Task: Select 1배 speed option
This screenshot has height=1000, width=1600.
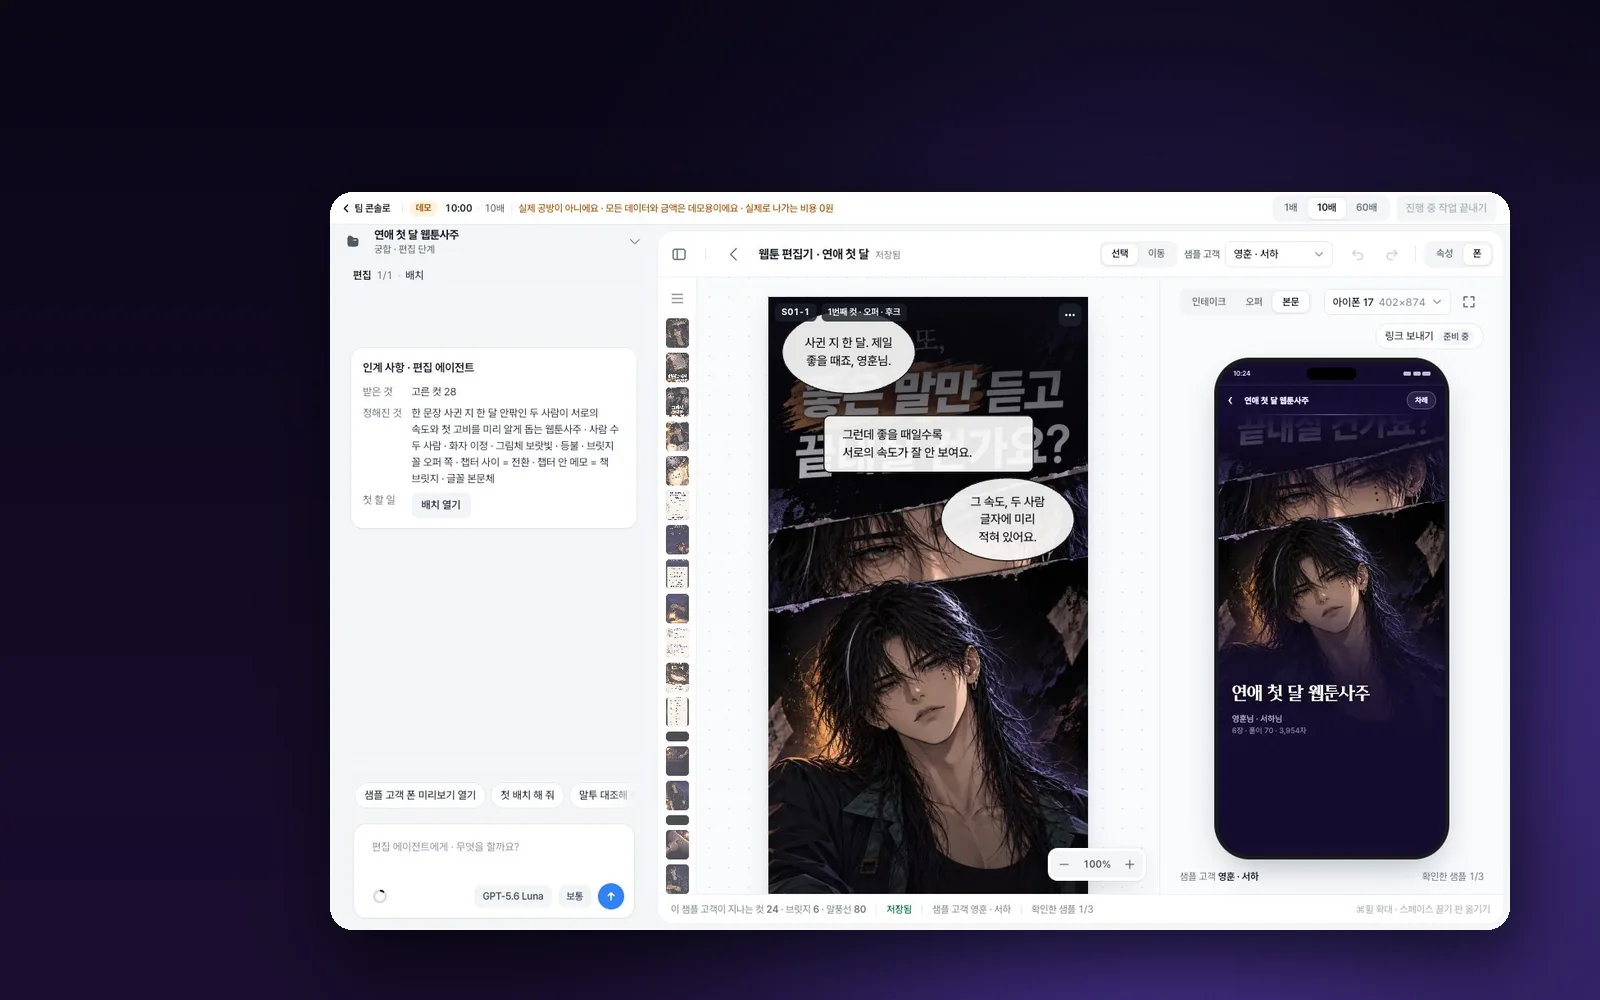Action: pyautogui.click(x=1291, y=208)
